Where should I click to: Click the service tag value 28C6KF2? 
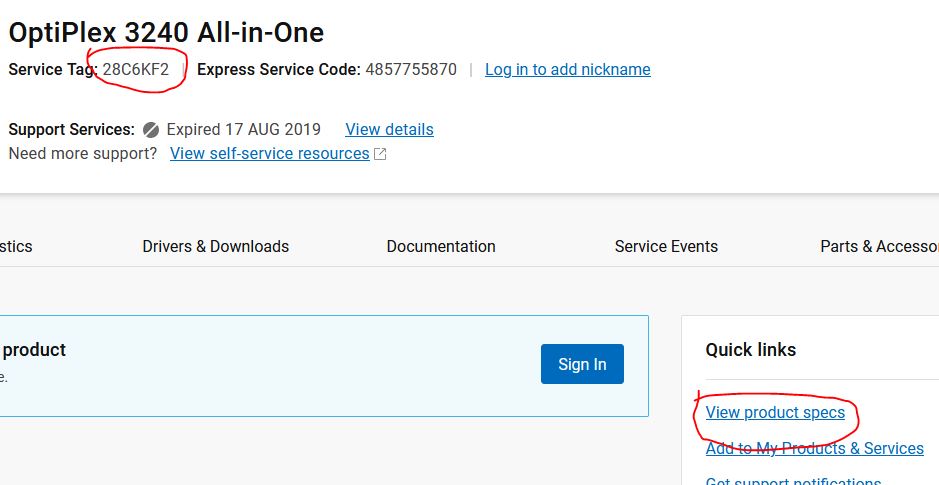(136, 69)
